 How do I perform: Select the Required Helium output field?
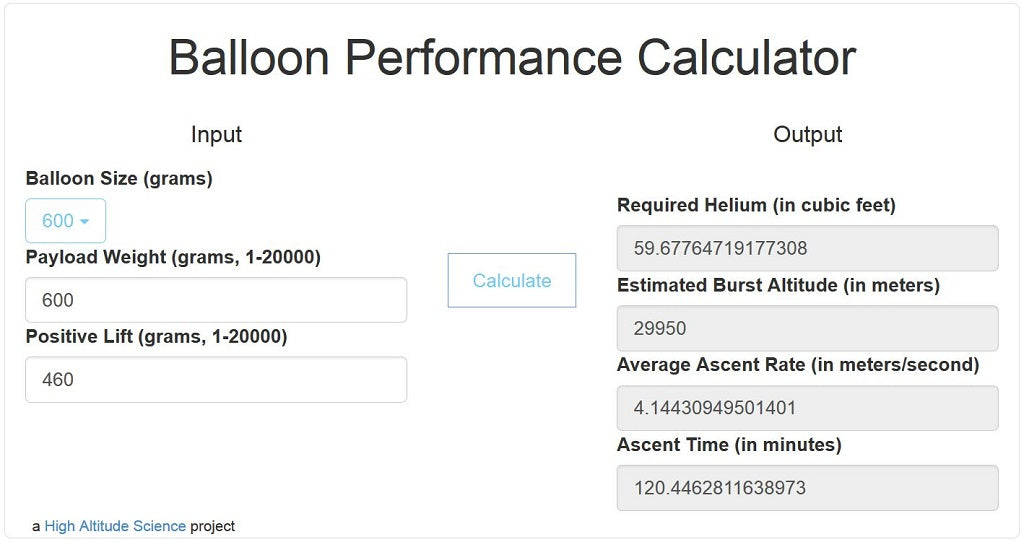807,248
